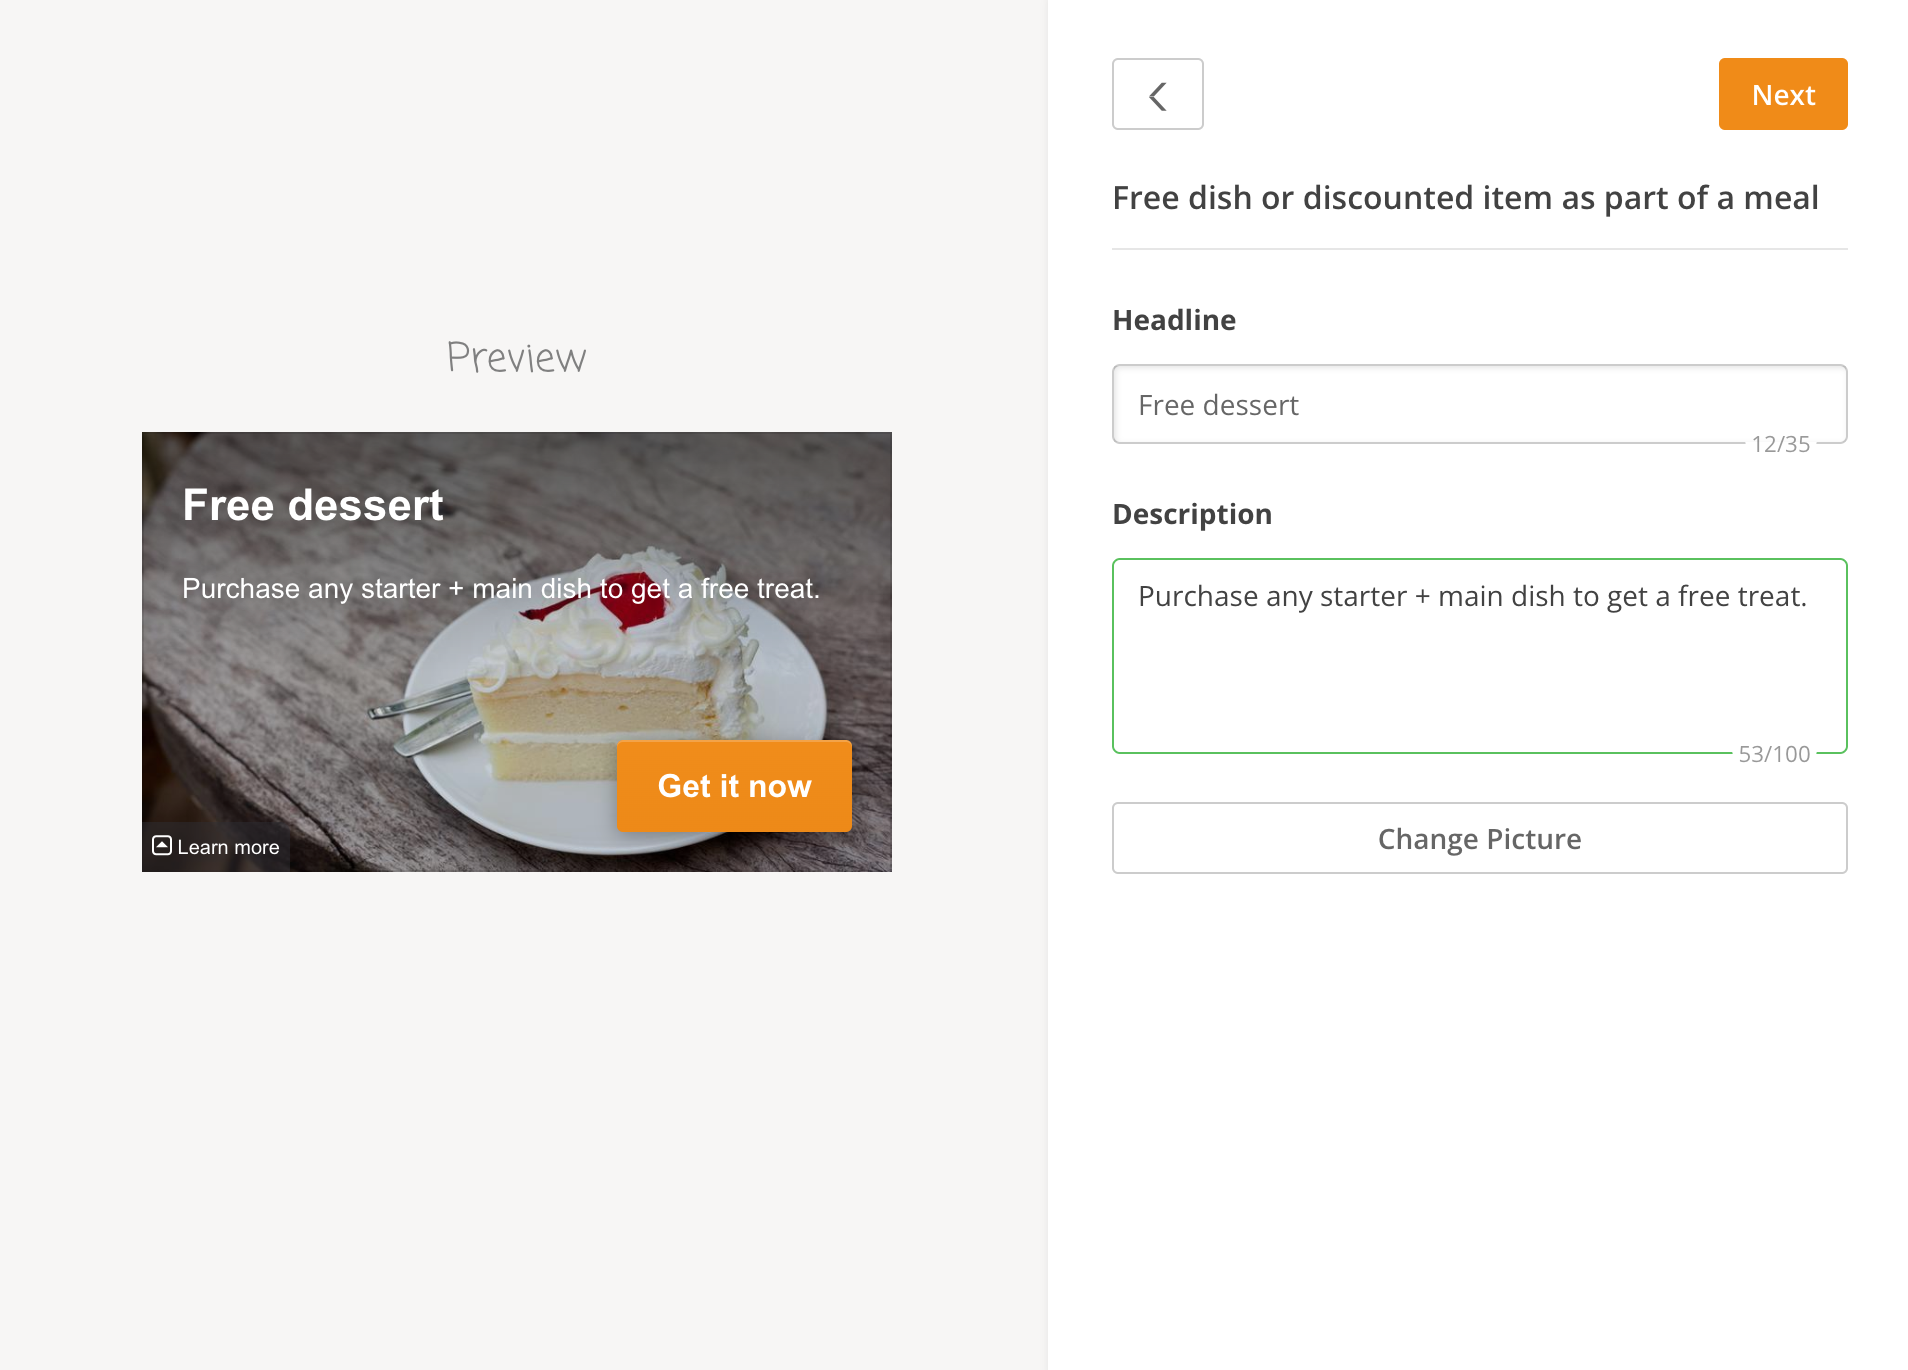Click the Description field label
Image resolution: width=1908 pixels, height=1370 pixels.
click(1192, 514)
